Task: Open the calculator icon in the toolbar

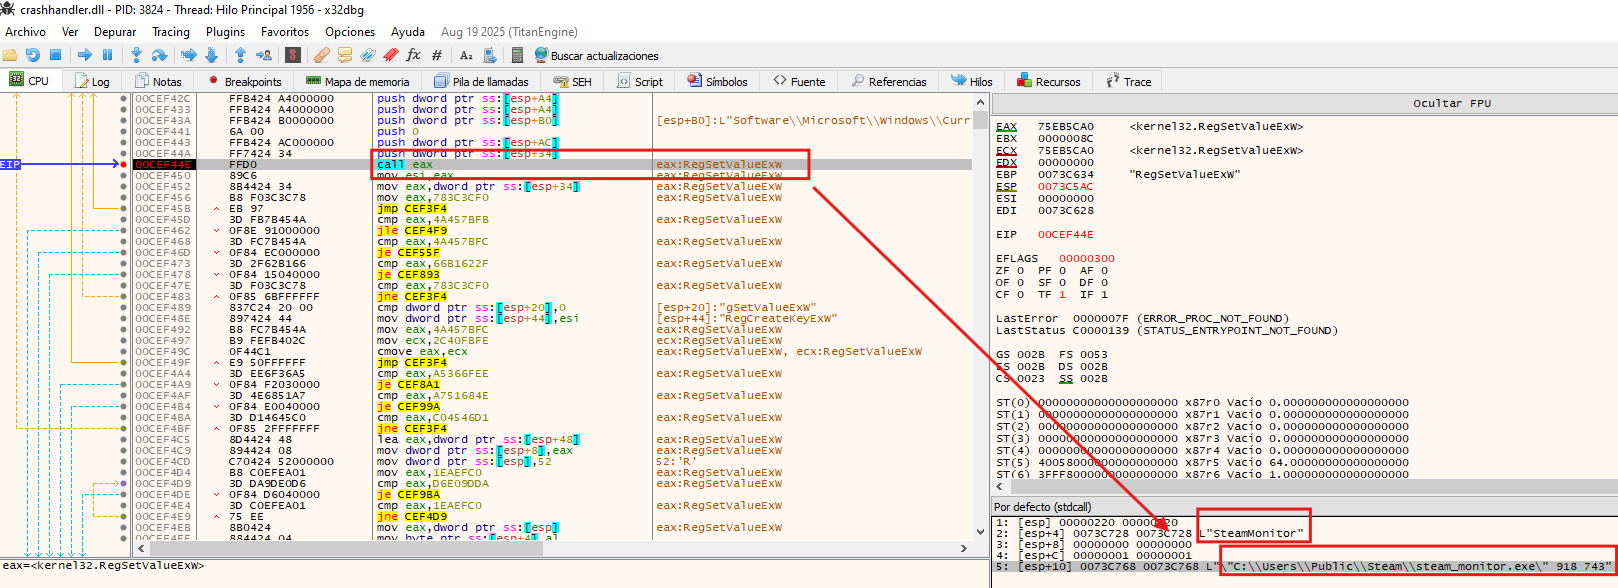Action: coord(517,55)
